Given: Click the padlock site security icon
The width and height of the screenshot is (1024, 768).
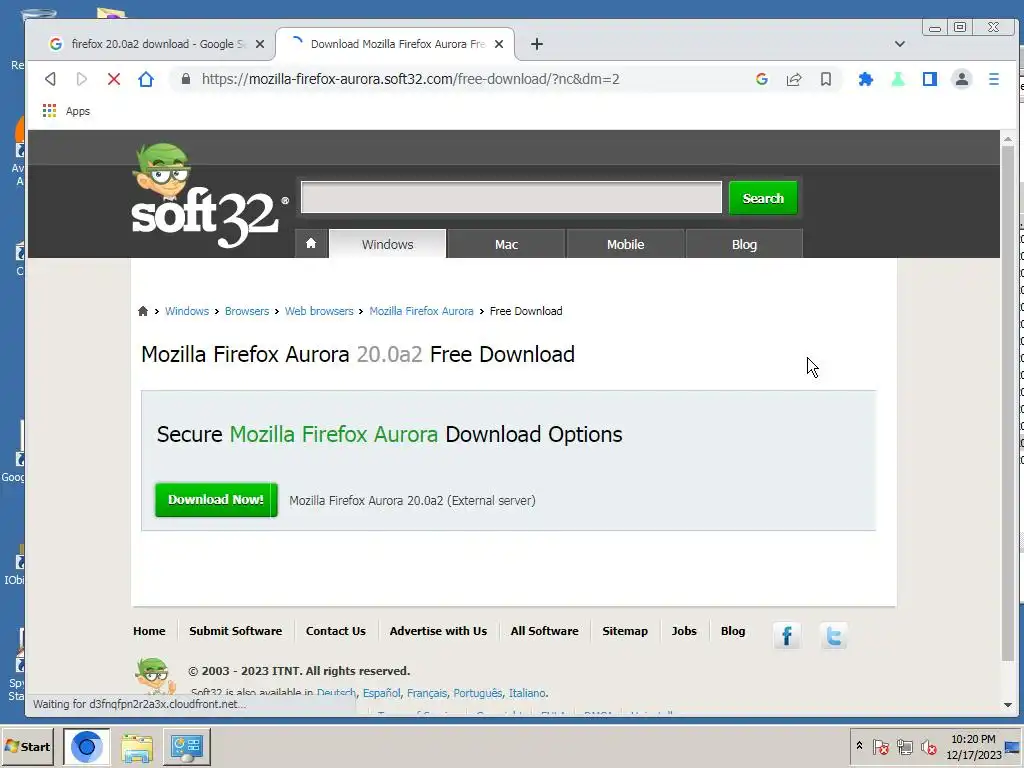Looking at the screenshot, I should [186, 79].
